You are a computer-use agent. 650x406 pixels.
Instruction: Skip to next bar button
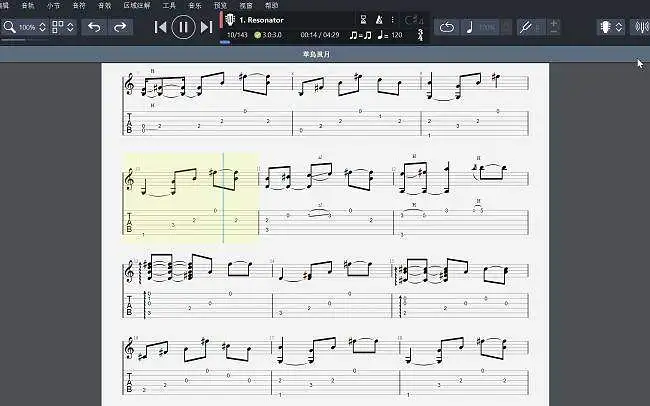[x=206, y=27]
